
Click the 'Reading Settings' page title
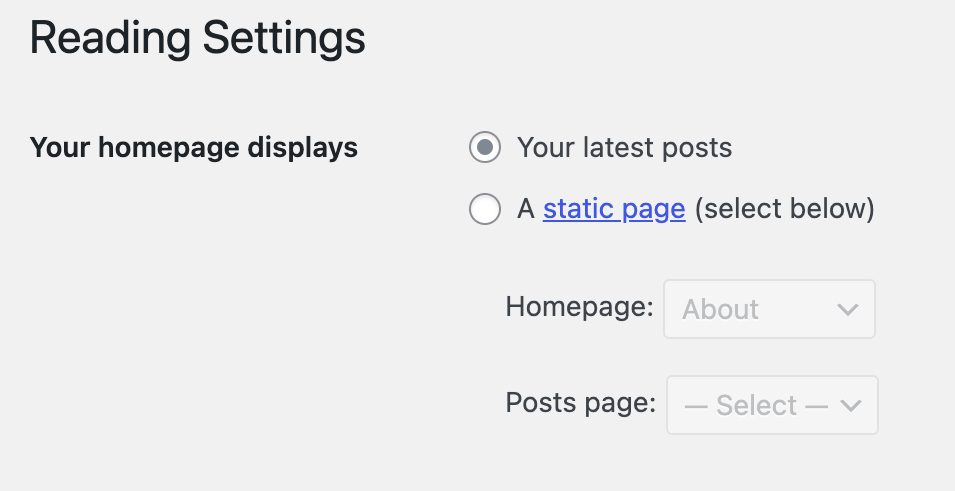(198, 39)
